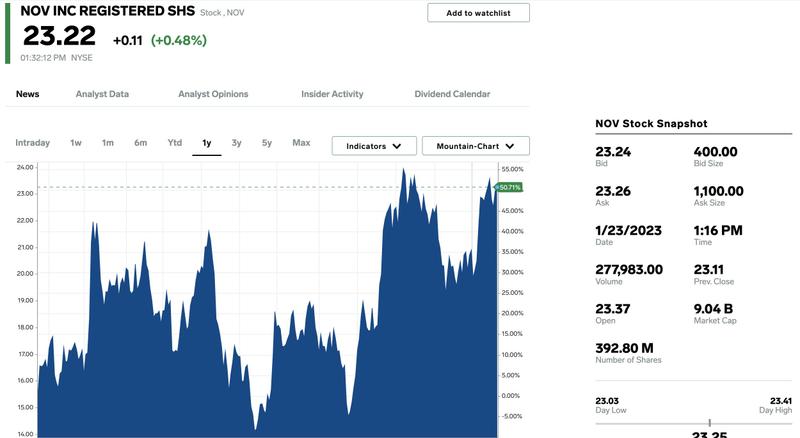Click the Ask Size value 1,100.00
This screenshot has width=800, height=438.
[718, 191]
